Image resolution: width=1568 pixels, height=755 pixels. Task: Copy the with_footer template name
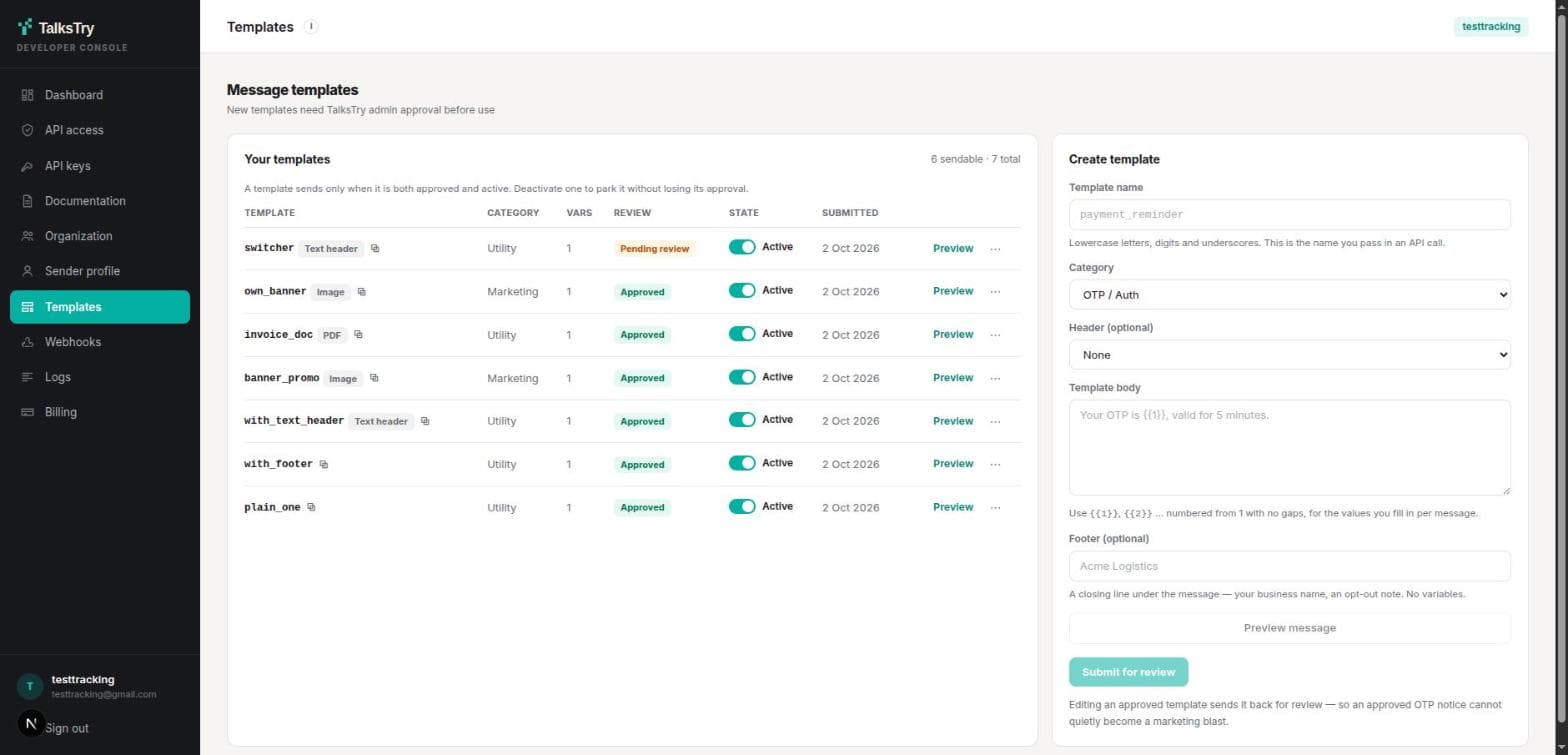point(324,464)
